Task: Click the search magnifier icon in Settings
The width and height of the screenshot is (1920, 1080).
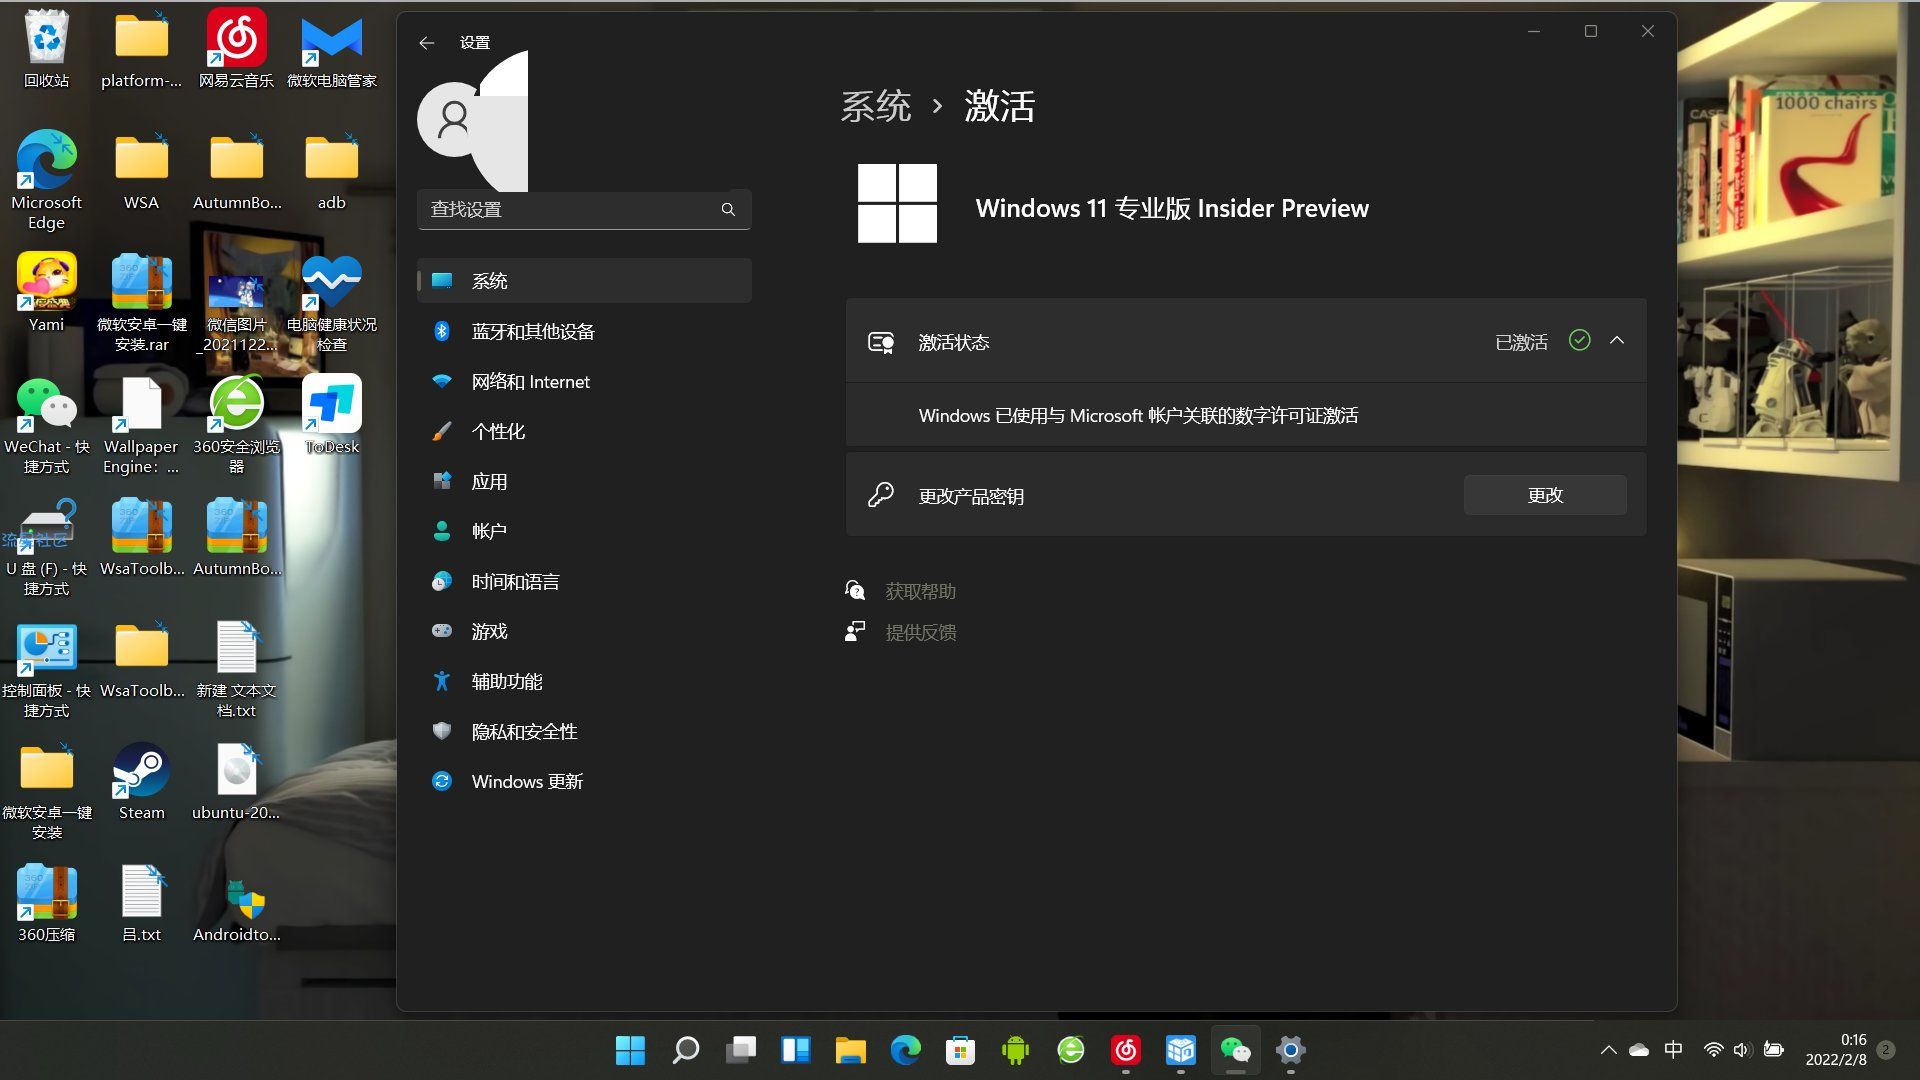Action: tap(728, 209)
